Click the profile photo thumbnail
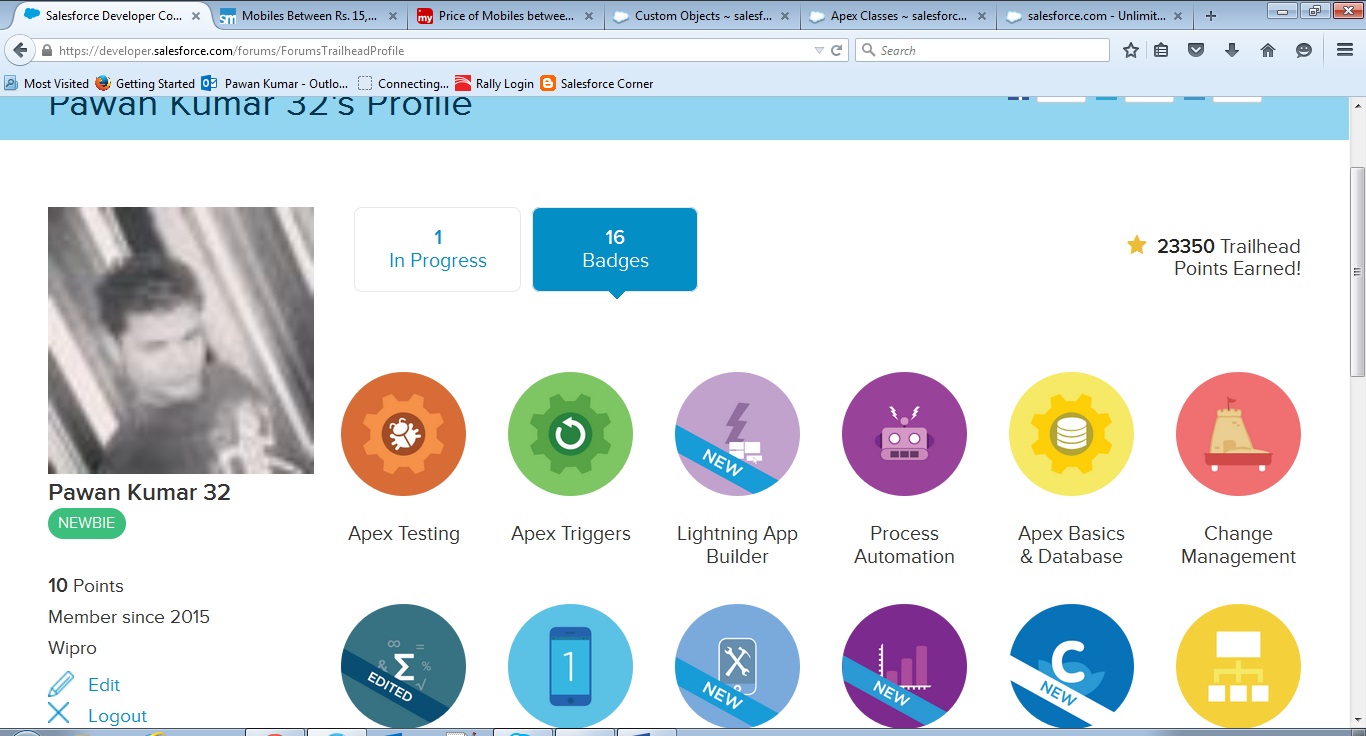This screenshot has height=736, width=1366. point(181,340)
